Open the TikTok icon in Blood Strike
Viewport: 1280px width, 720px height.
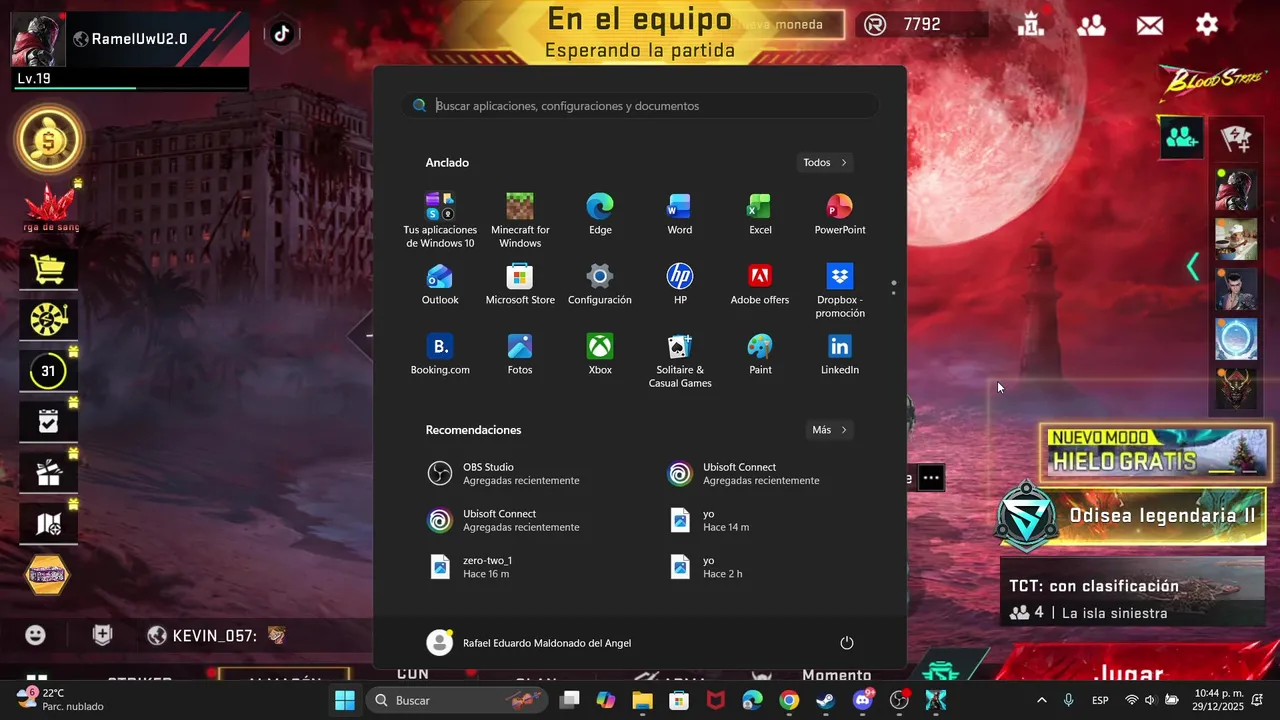(x=282, y=34)
